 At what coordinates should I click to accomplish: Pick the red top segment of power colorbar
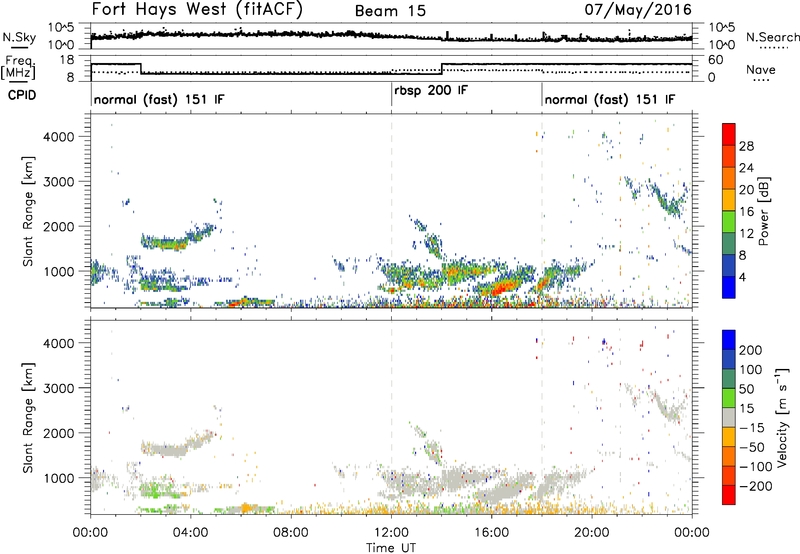729,134
